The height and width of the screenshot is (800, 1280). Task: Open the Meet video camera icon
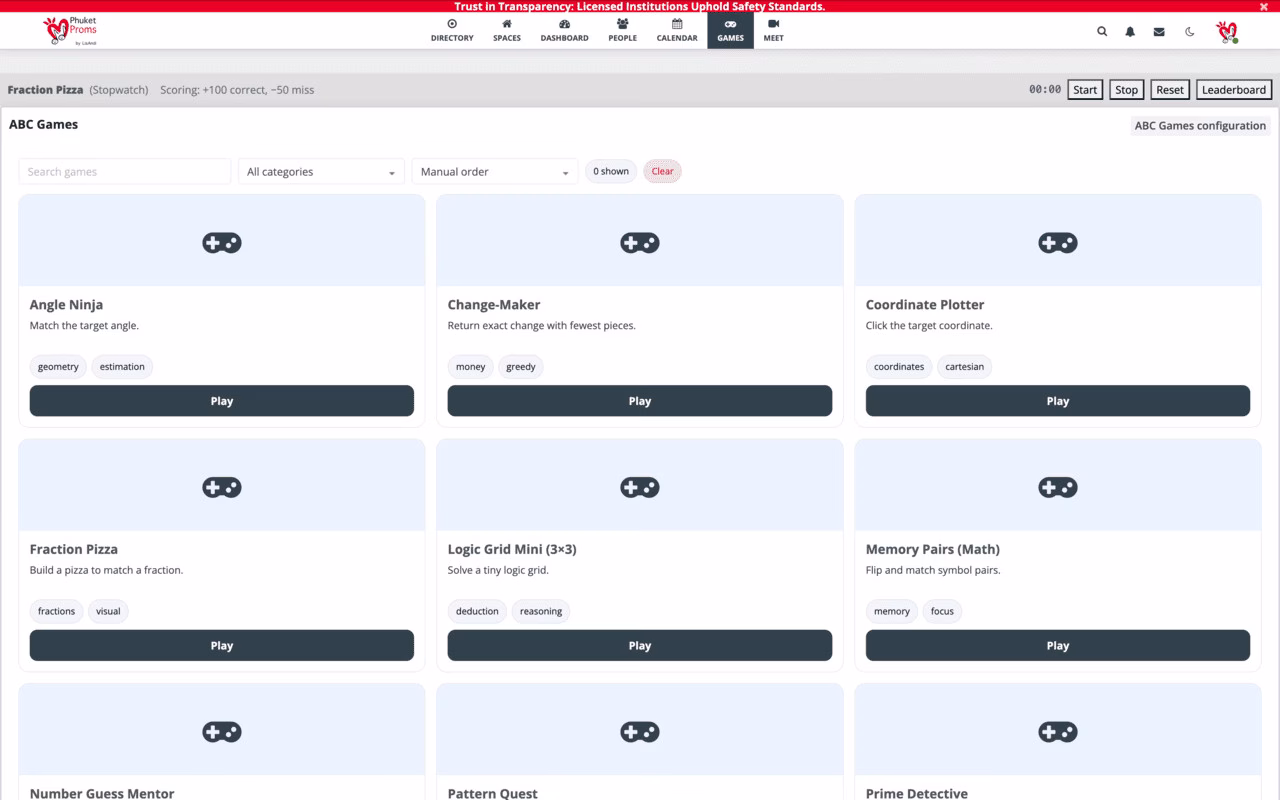point(773,24)
